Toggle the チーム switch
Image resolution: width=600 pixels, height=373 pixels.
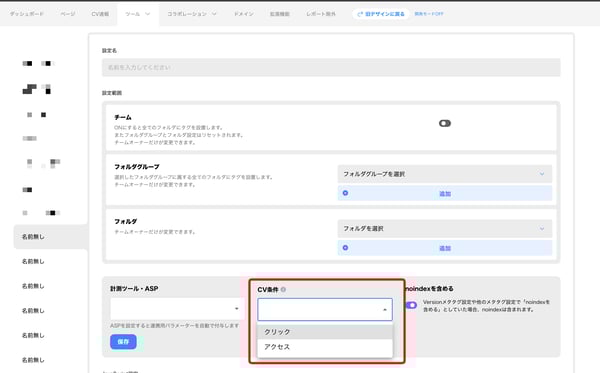[445, 123]
